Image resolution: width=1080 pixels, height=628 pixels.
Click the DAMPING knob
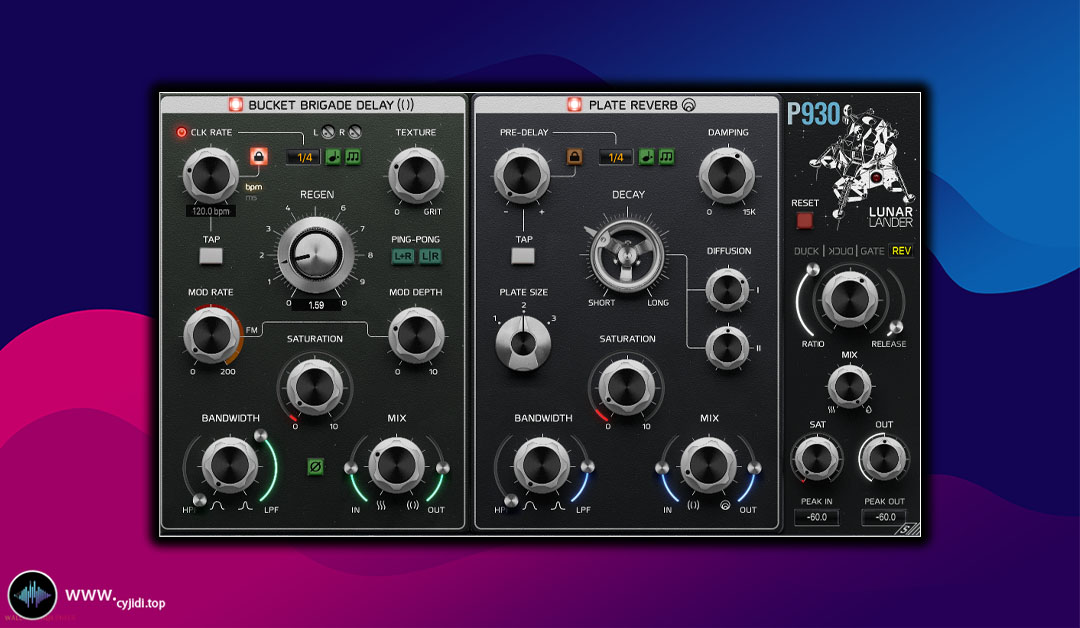(x=727, y=176)
